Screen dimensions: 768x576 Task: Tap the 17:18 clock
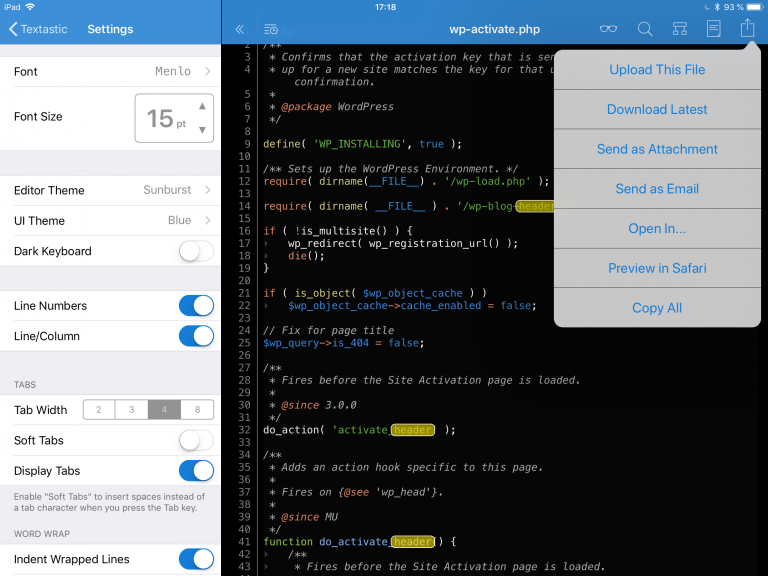pyautogui.click(x=385, y=7)
